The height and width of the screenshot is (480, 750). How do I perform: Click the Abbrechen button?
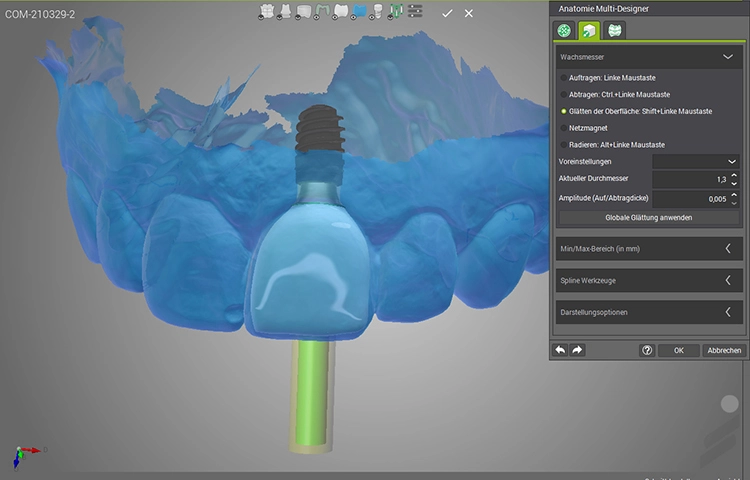(724, 351)
